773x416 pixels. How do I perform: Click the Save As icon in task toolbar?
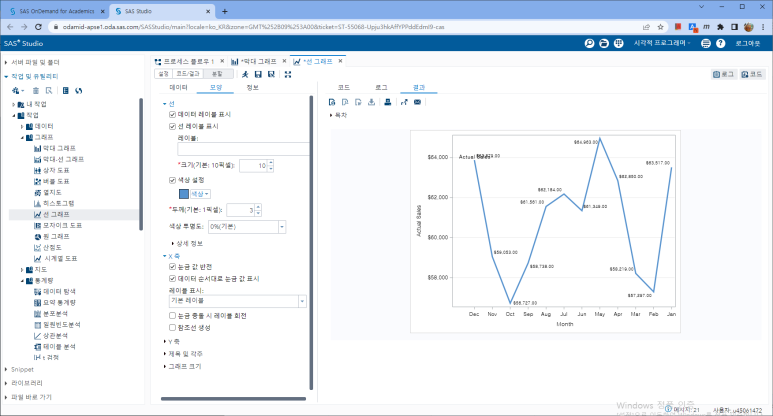coord(271,74)
